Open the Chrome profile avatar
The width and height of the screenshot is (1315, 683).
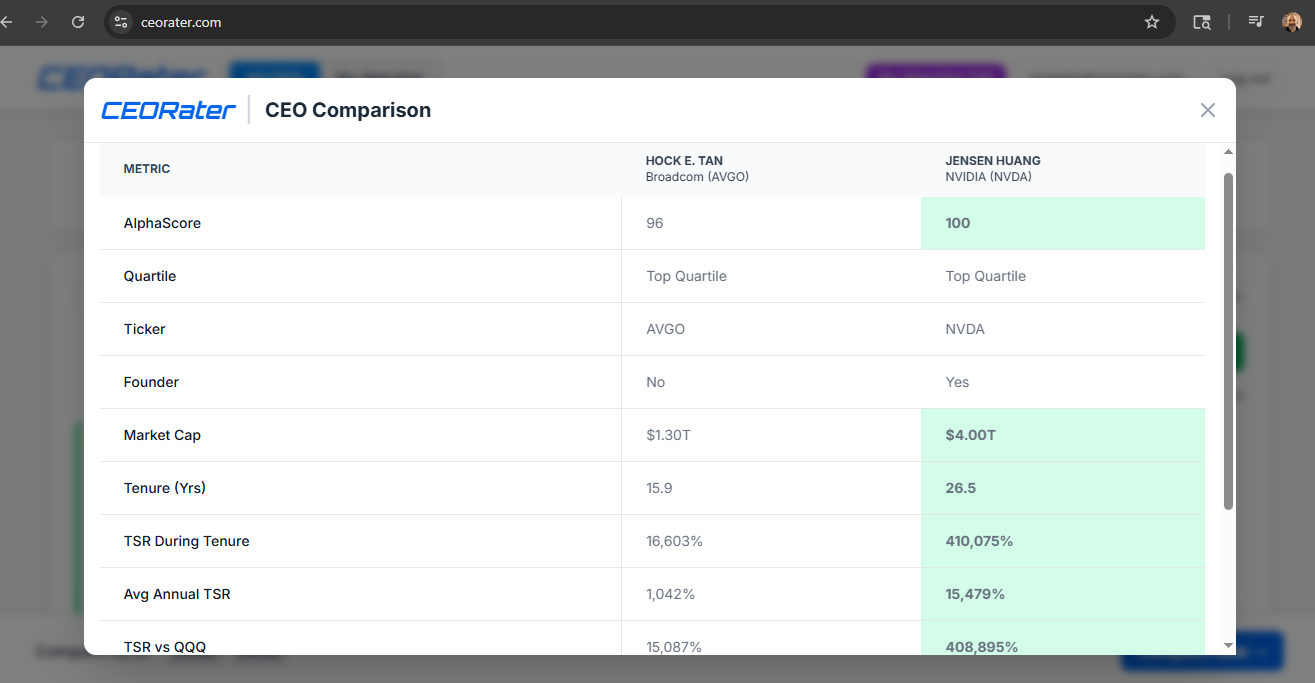click(x=1292, y=22)
